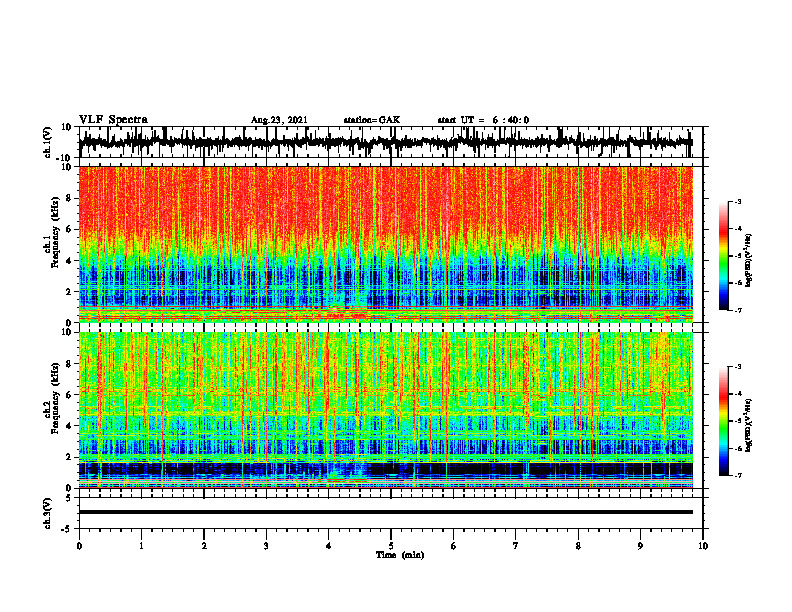Screen dimensions: 792x612
Task: Click the lower ch.2 PSD color bar
Action: pyautogui.click(x=723, y=421)
